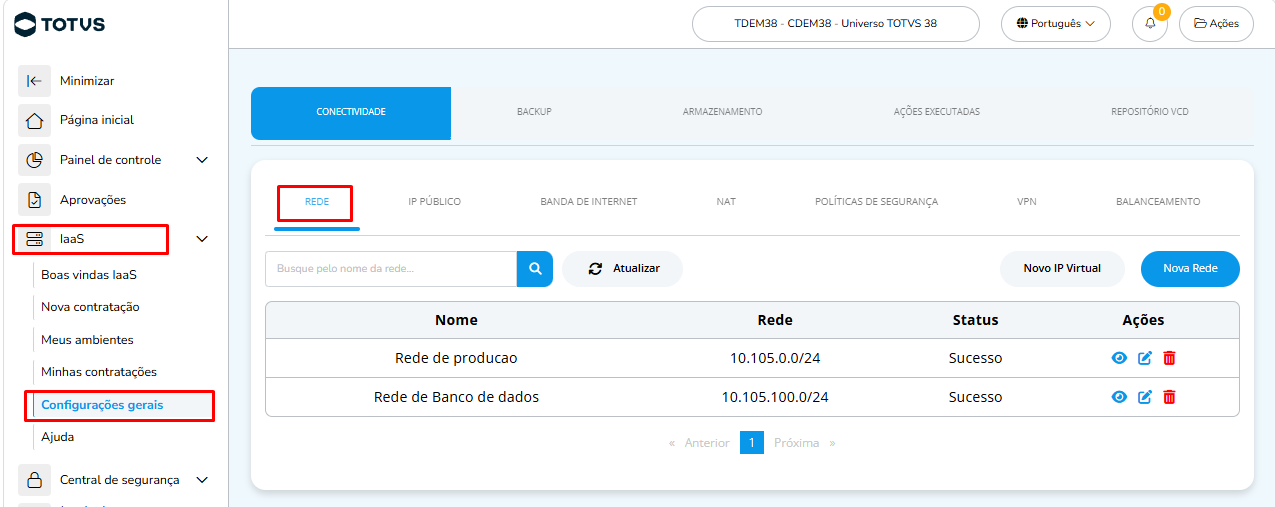Click the last-page » pagination arrow
This screenshot has height=507, width=1275.
tap(832, 443)
